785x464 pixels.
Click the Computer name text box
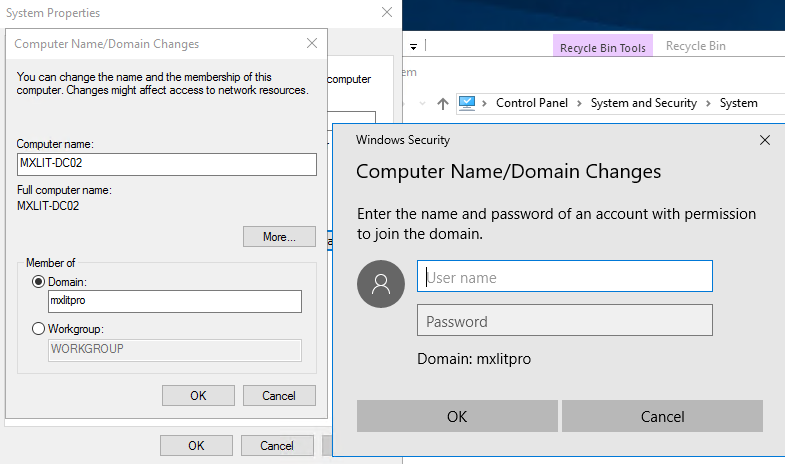167,164
